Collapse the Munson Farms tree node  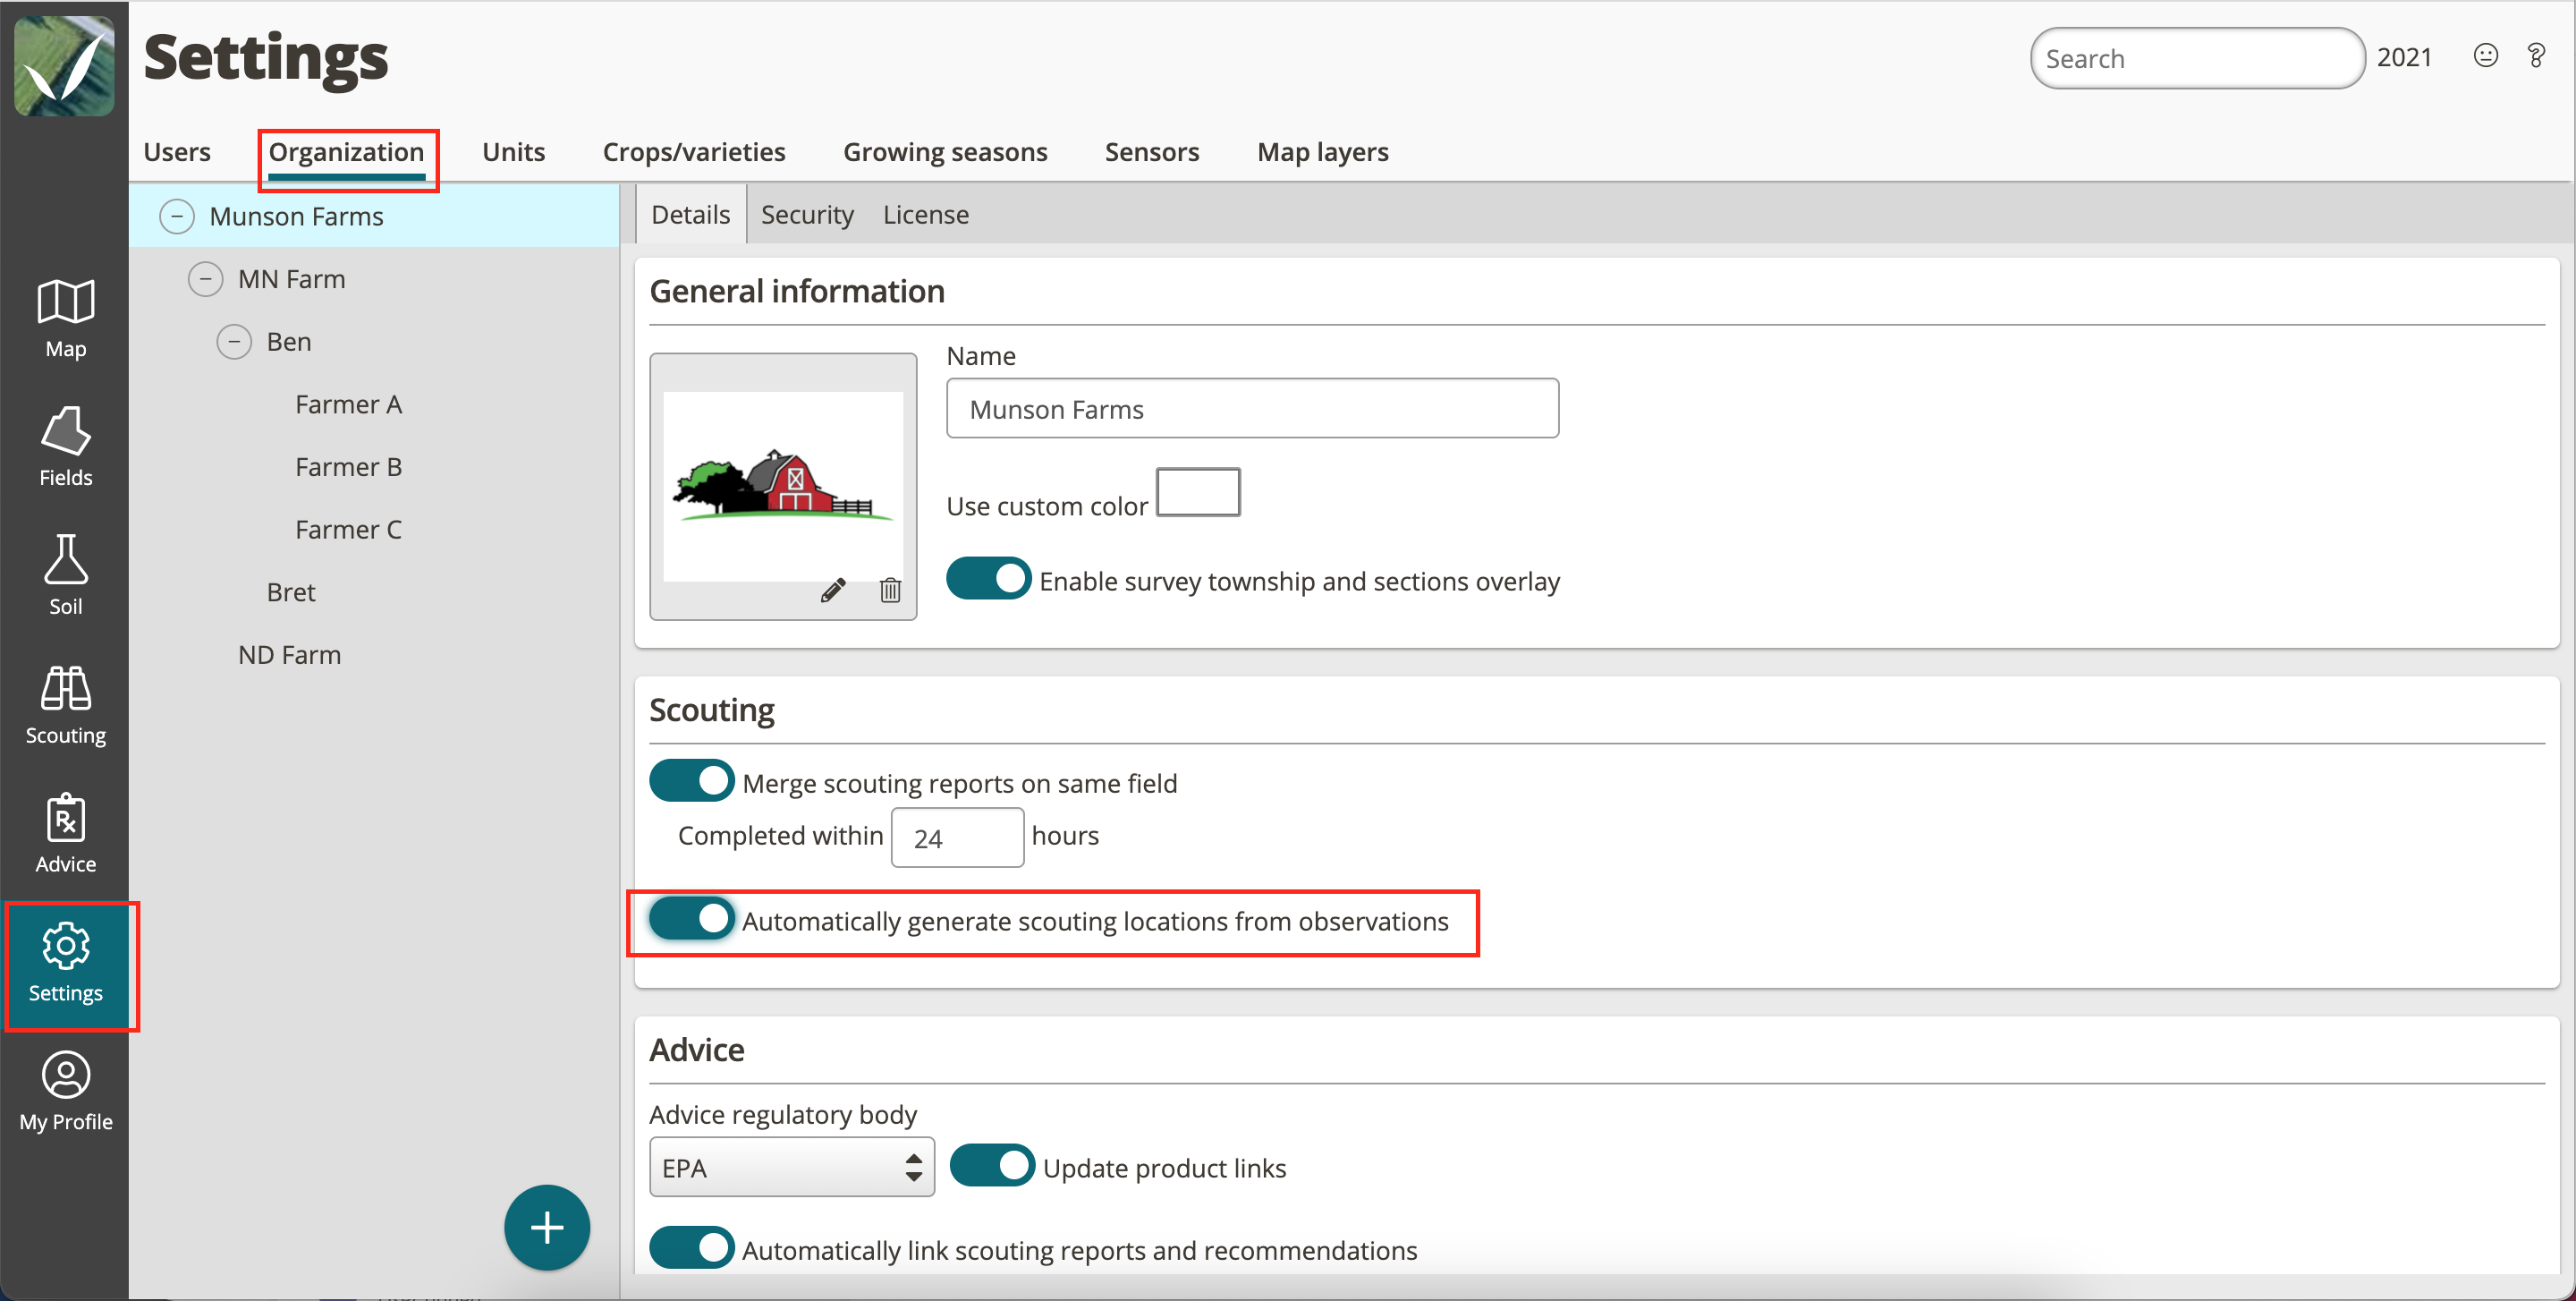(177, 216)
